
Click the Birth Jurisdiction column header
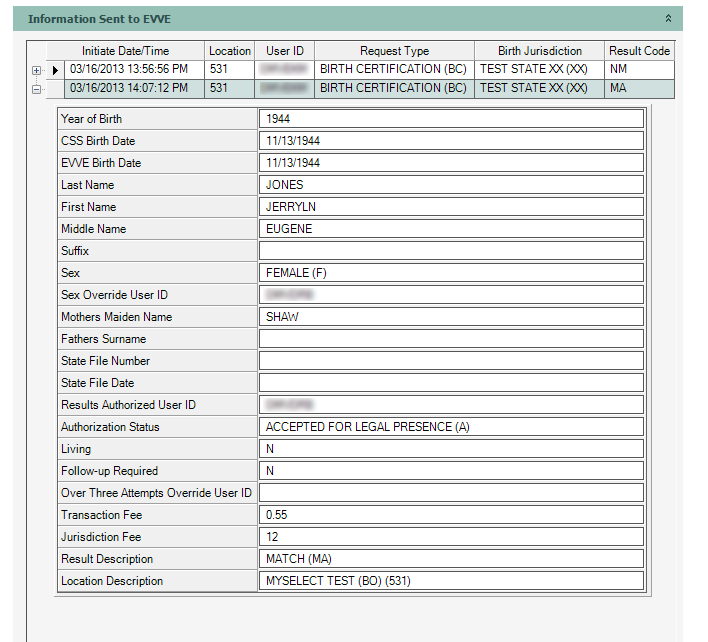(x=539, y=51)
